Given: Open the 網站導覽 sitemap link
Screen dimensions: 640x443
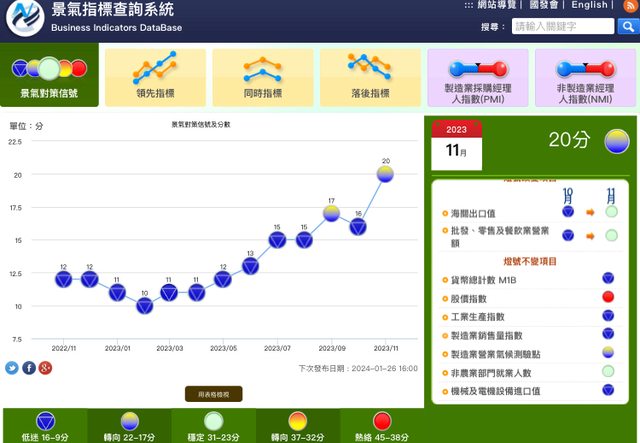Looking at the screenshot, I should pyautogui.click(x=497, y=6).
